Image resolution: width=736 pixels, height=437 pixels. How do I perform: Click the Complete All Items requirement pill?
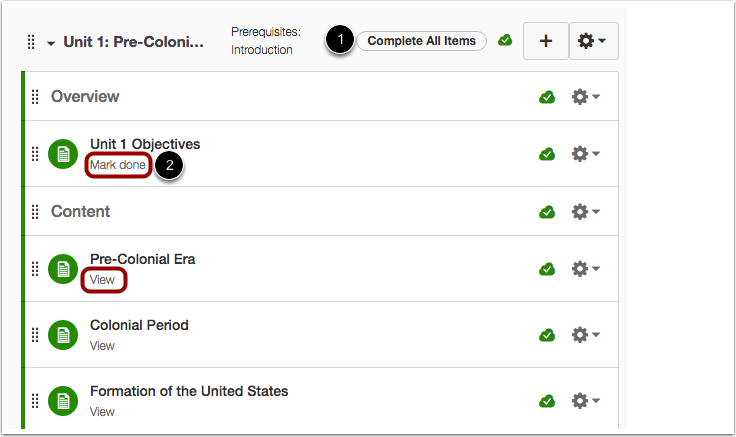tap(422, 41)
